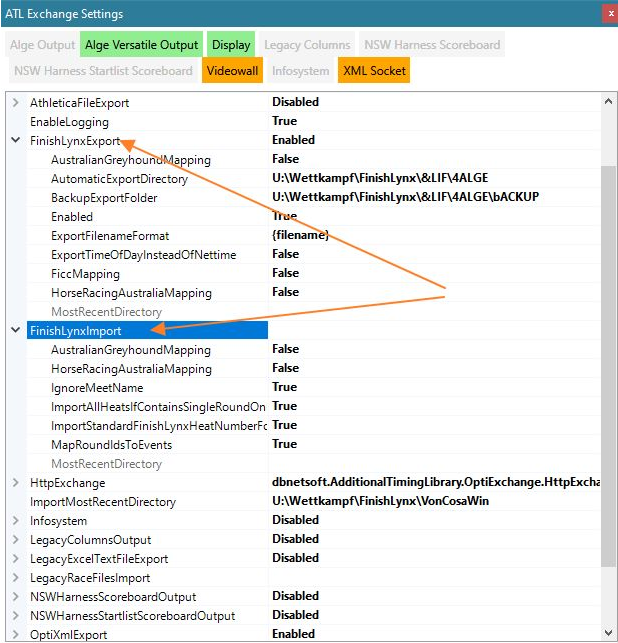The width and height of the screenshot is (618, 643).
Task: Expand the LegacyRaceFilesImport node
Action: pyautogui.click(x=15, y=578)
